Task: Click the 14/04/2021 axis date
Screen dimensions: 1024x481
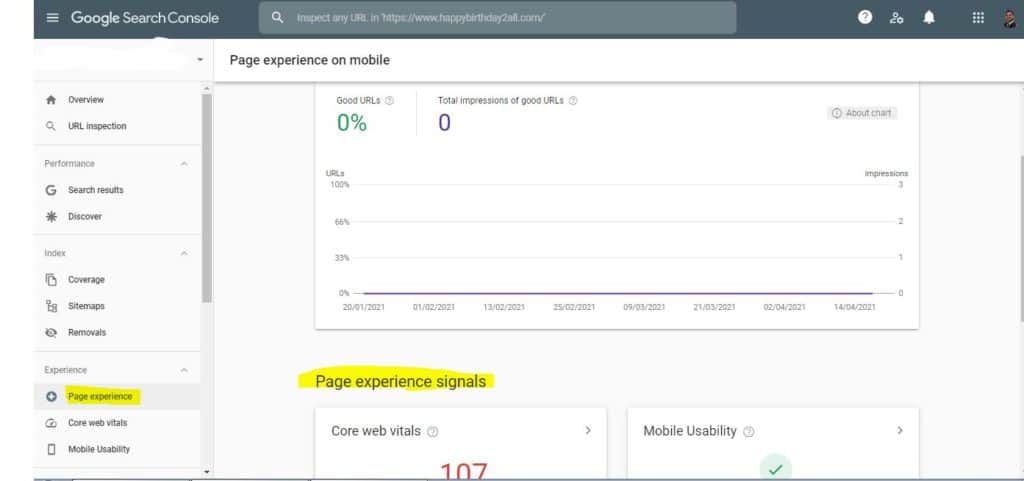Action: pos(854,307)
